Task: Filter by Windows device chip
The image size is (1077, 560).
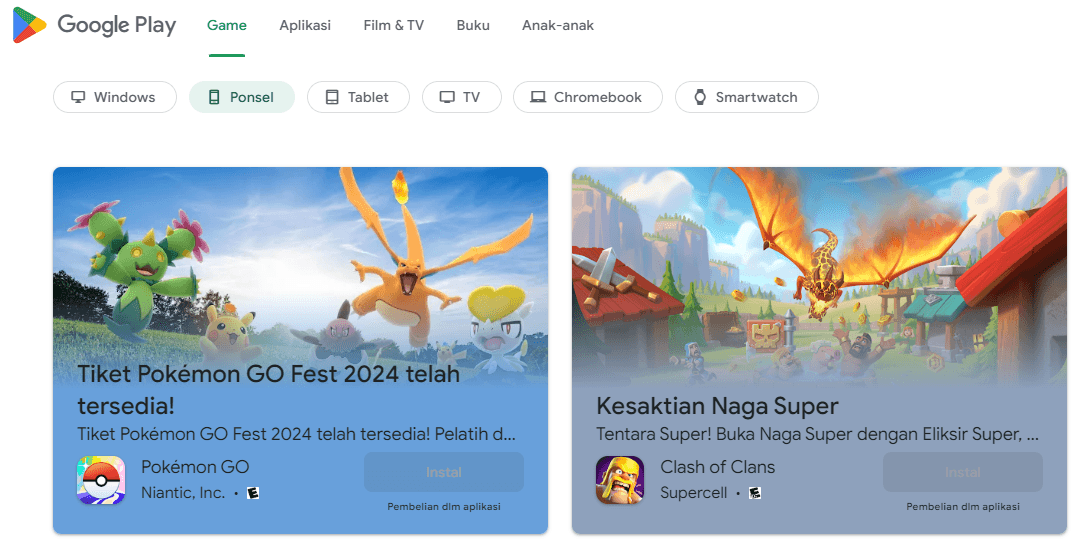Action: click(115, 97)
